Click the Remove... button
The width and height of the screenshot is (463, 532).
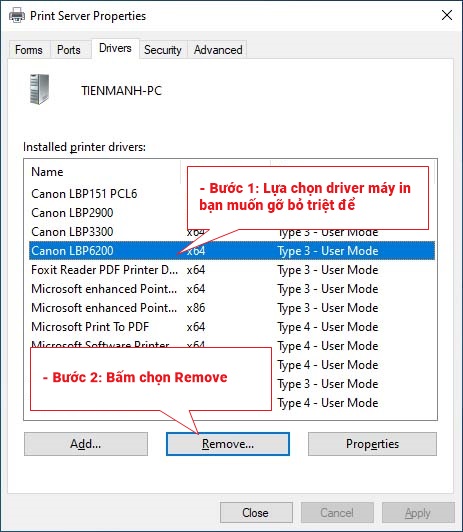point(228,444)
